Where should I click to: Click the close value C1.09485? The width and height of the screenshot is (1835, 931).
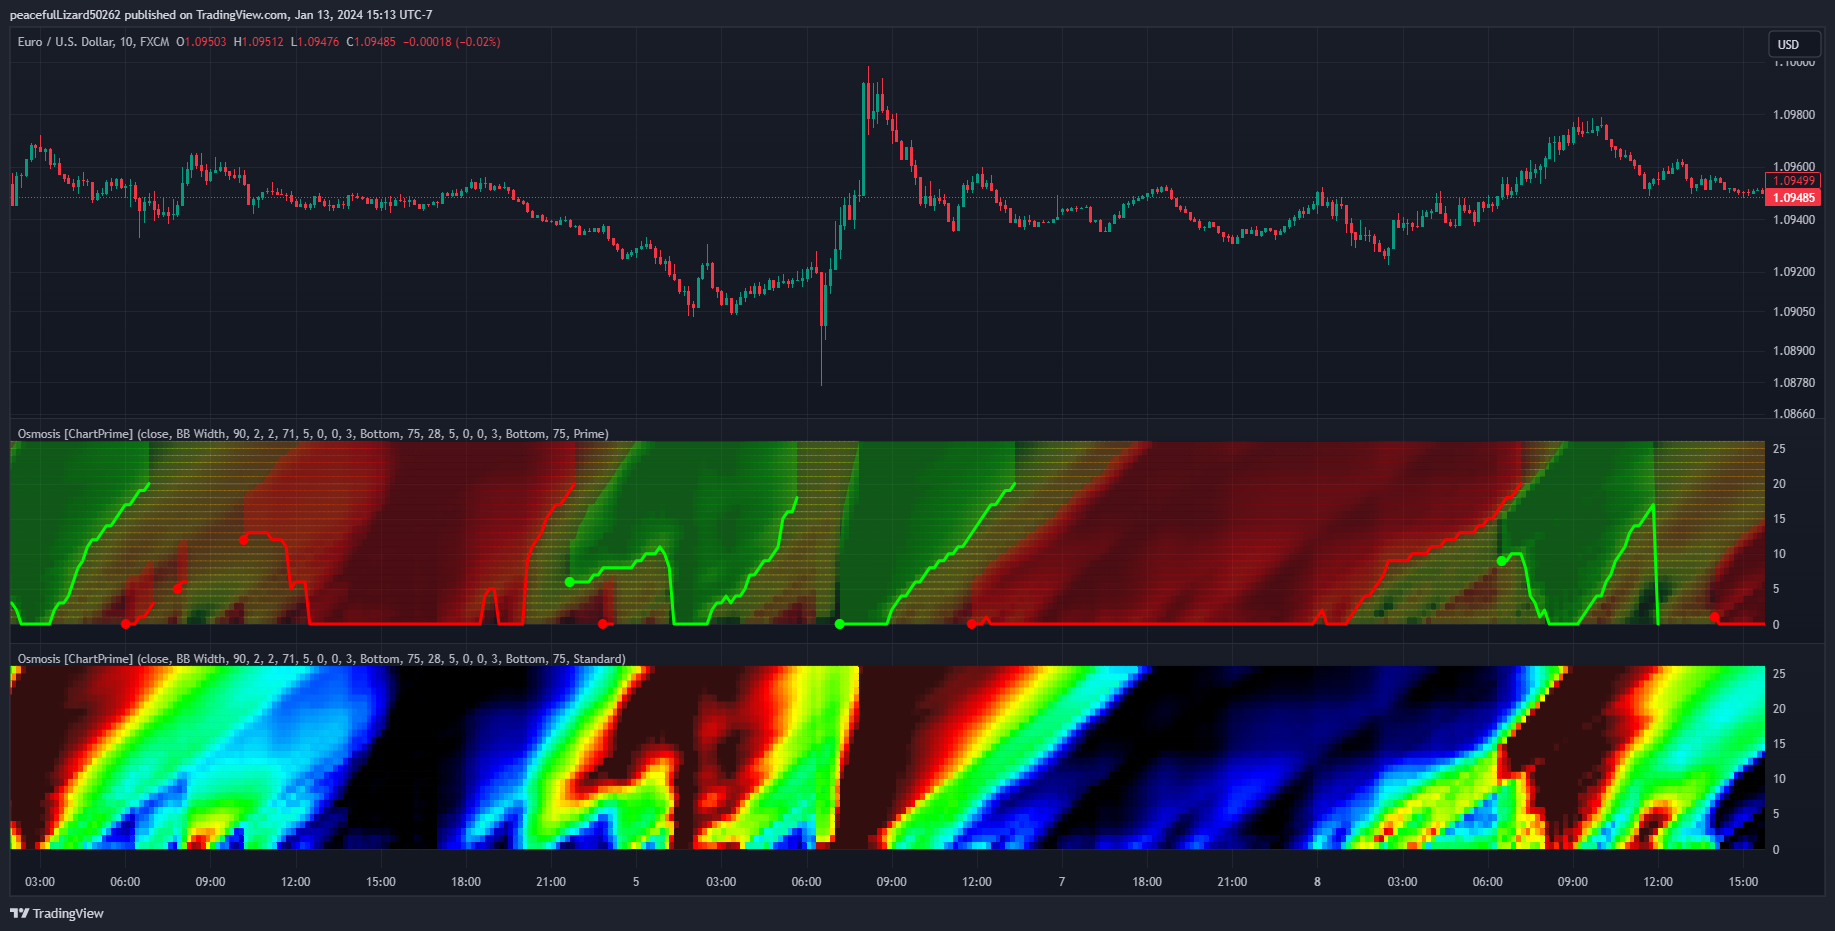pyautogui.click(x=371, y=42)
